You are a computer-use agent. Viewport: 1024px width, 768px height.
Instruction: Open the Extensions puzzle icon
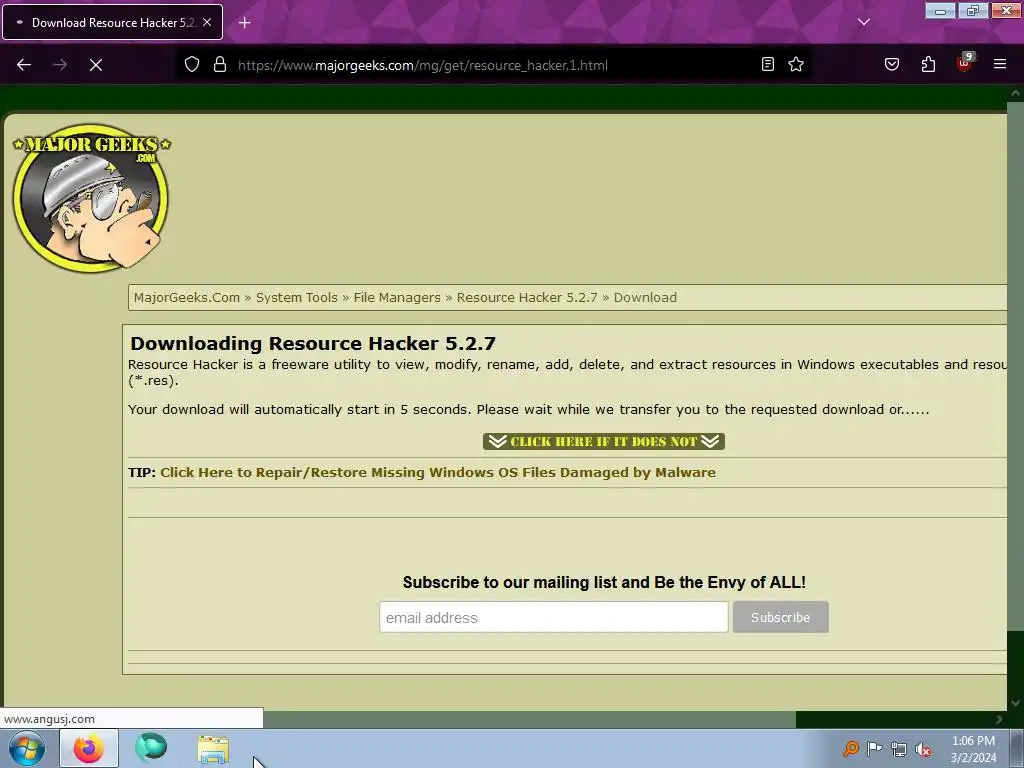pos(928,64)
